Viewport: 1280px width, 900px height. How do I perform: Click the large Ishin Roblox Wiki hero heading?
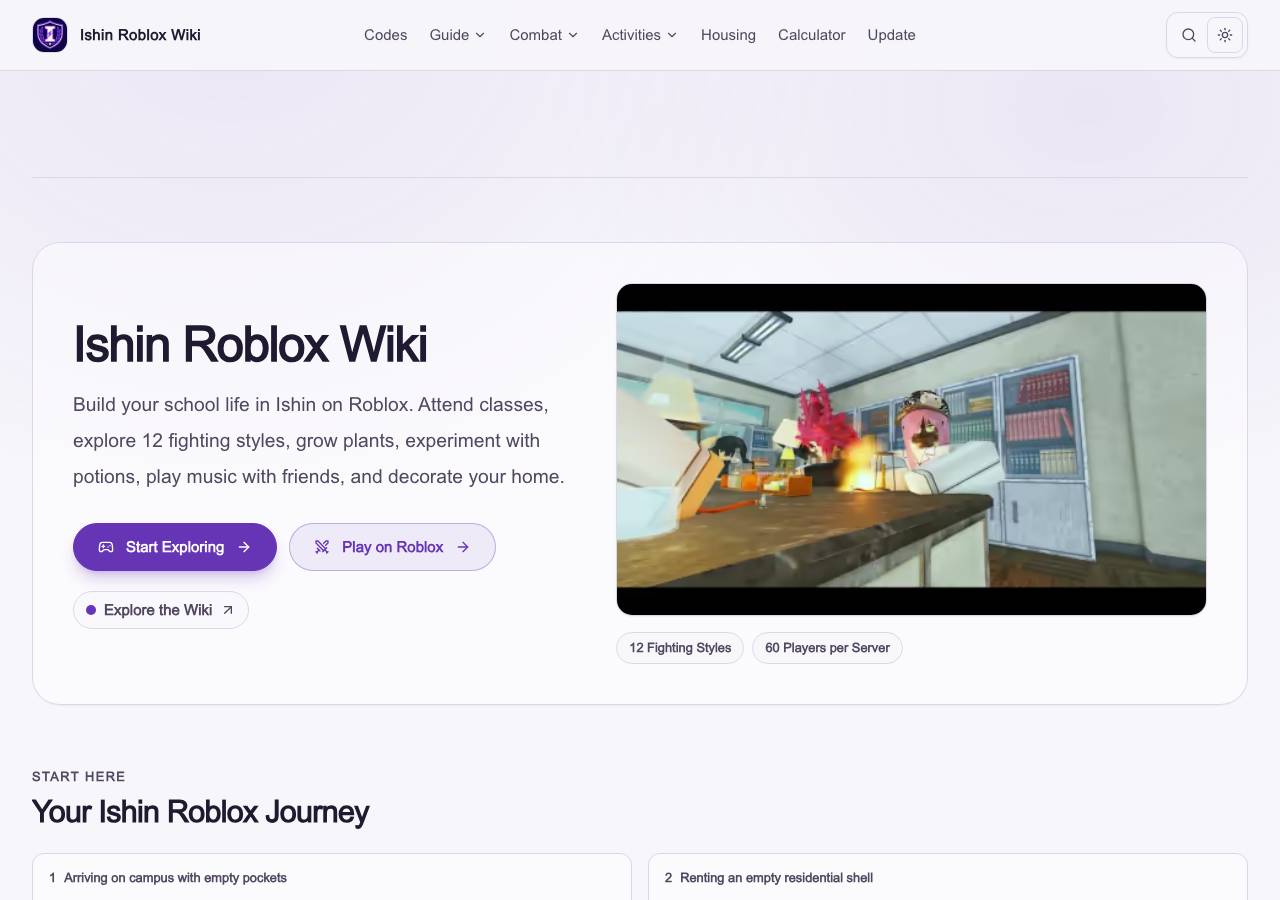(250, 344)
